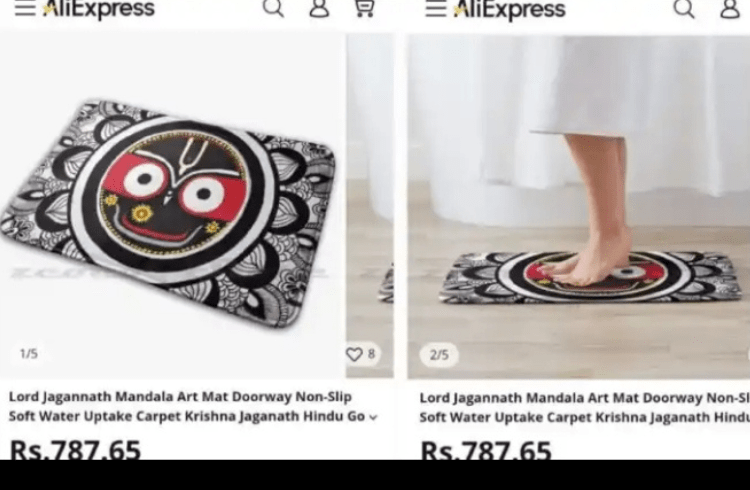Click the search magnifier in left header
The image size is (750, 490).
(x=273, y=8)
